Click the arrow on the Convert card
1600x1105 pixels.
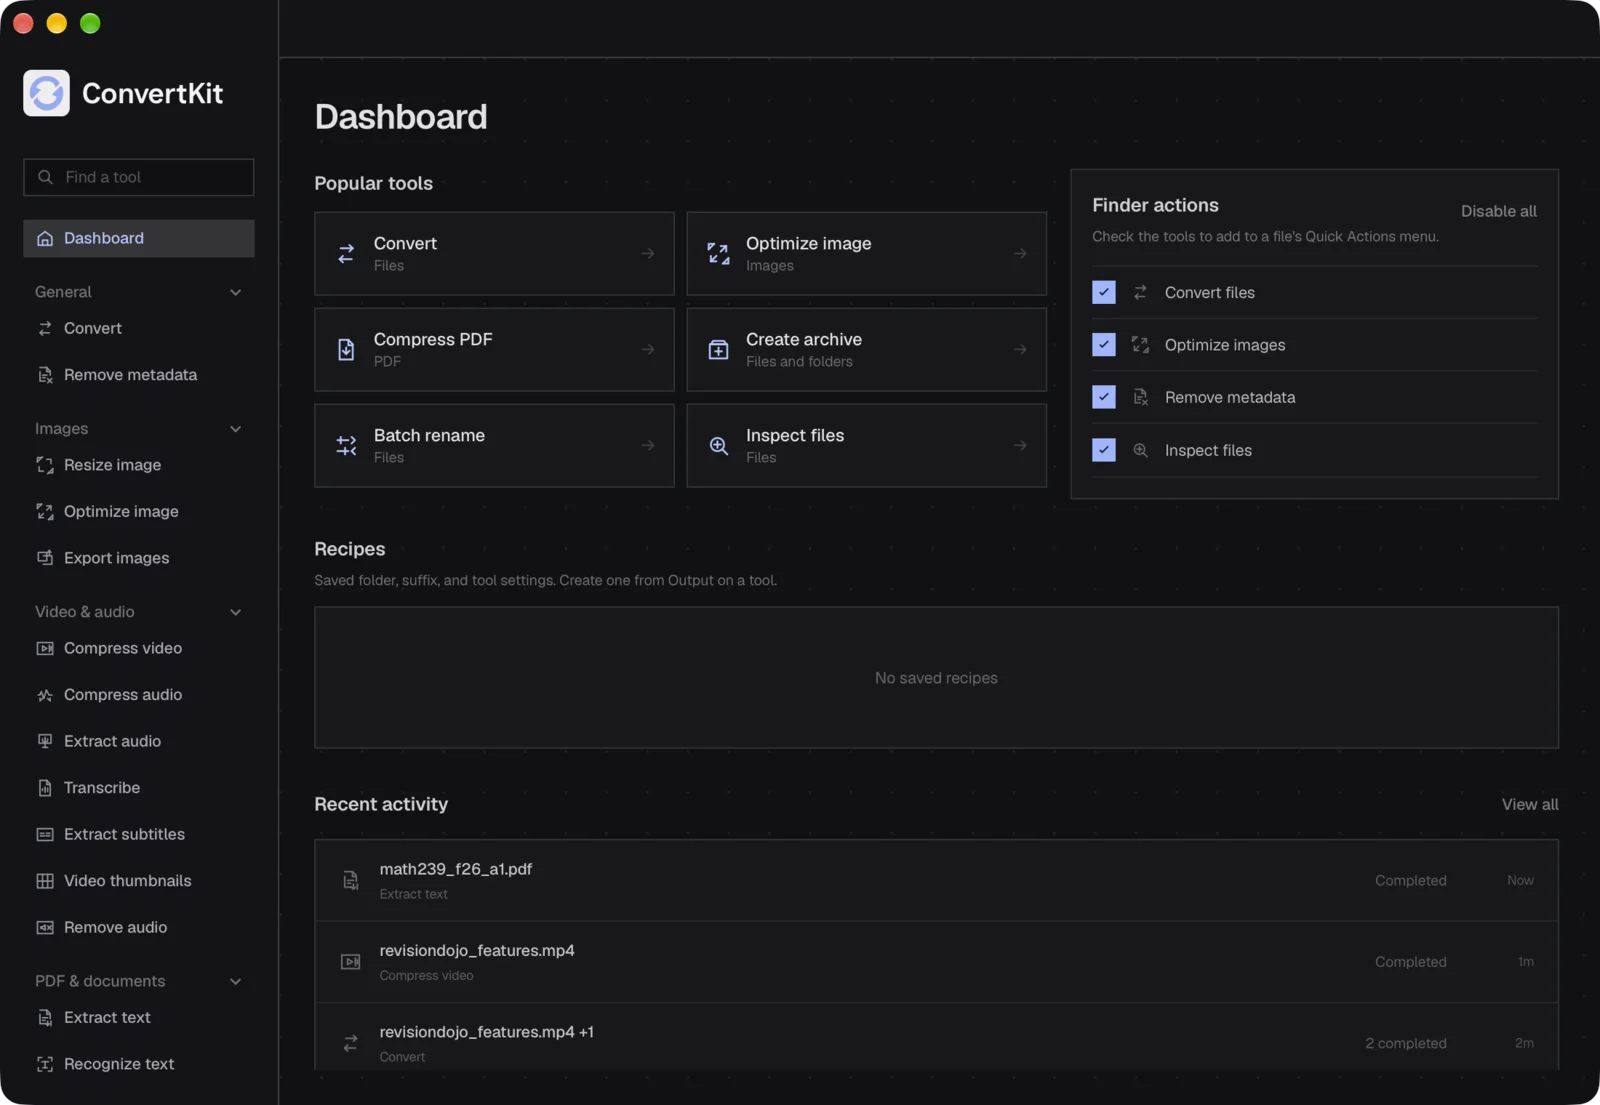(x=648, y=253)
